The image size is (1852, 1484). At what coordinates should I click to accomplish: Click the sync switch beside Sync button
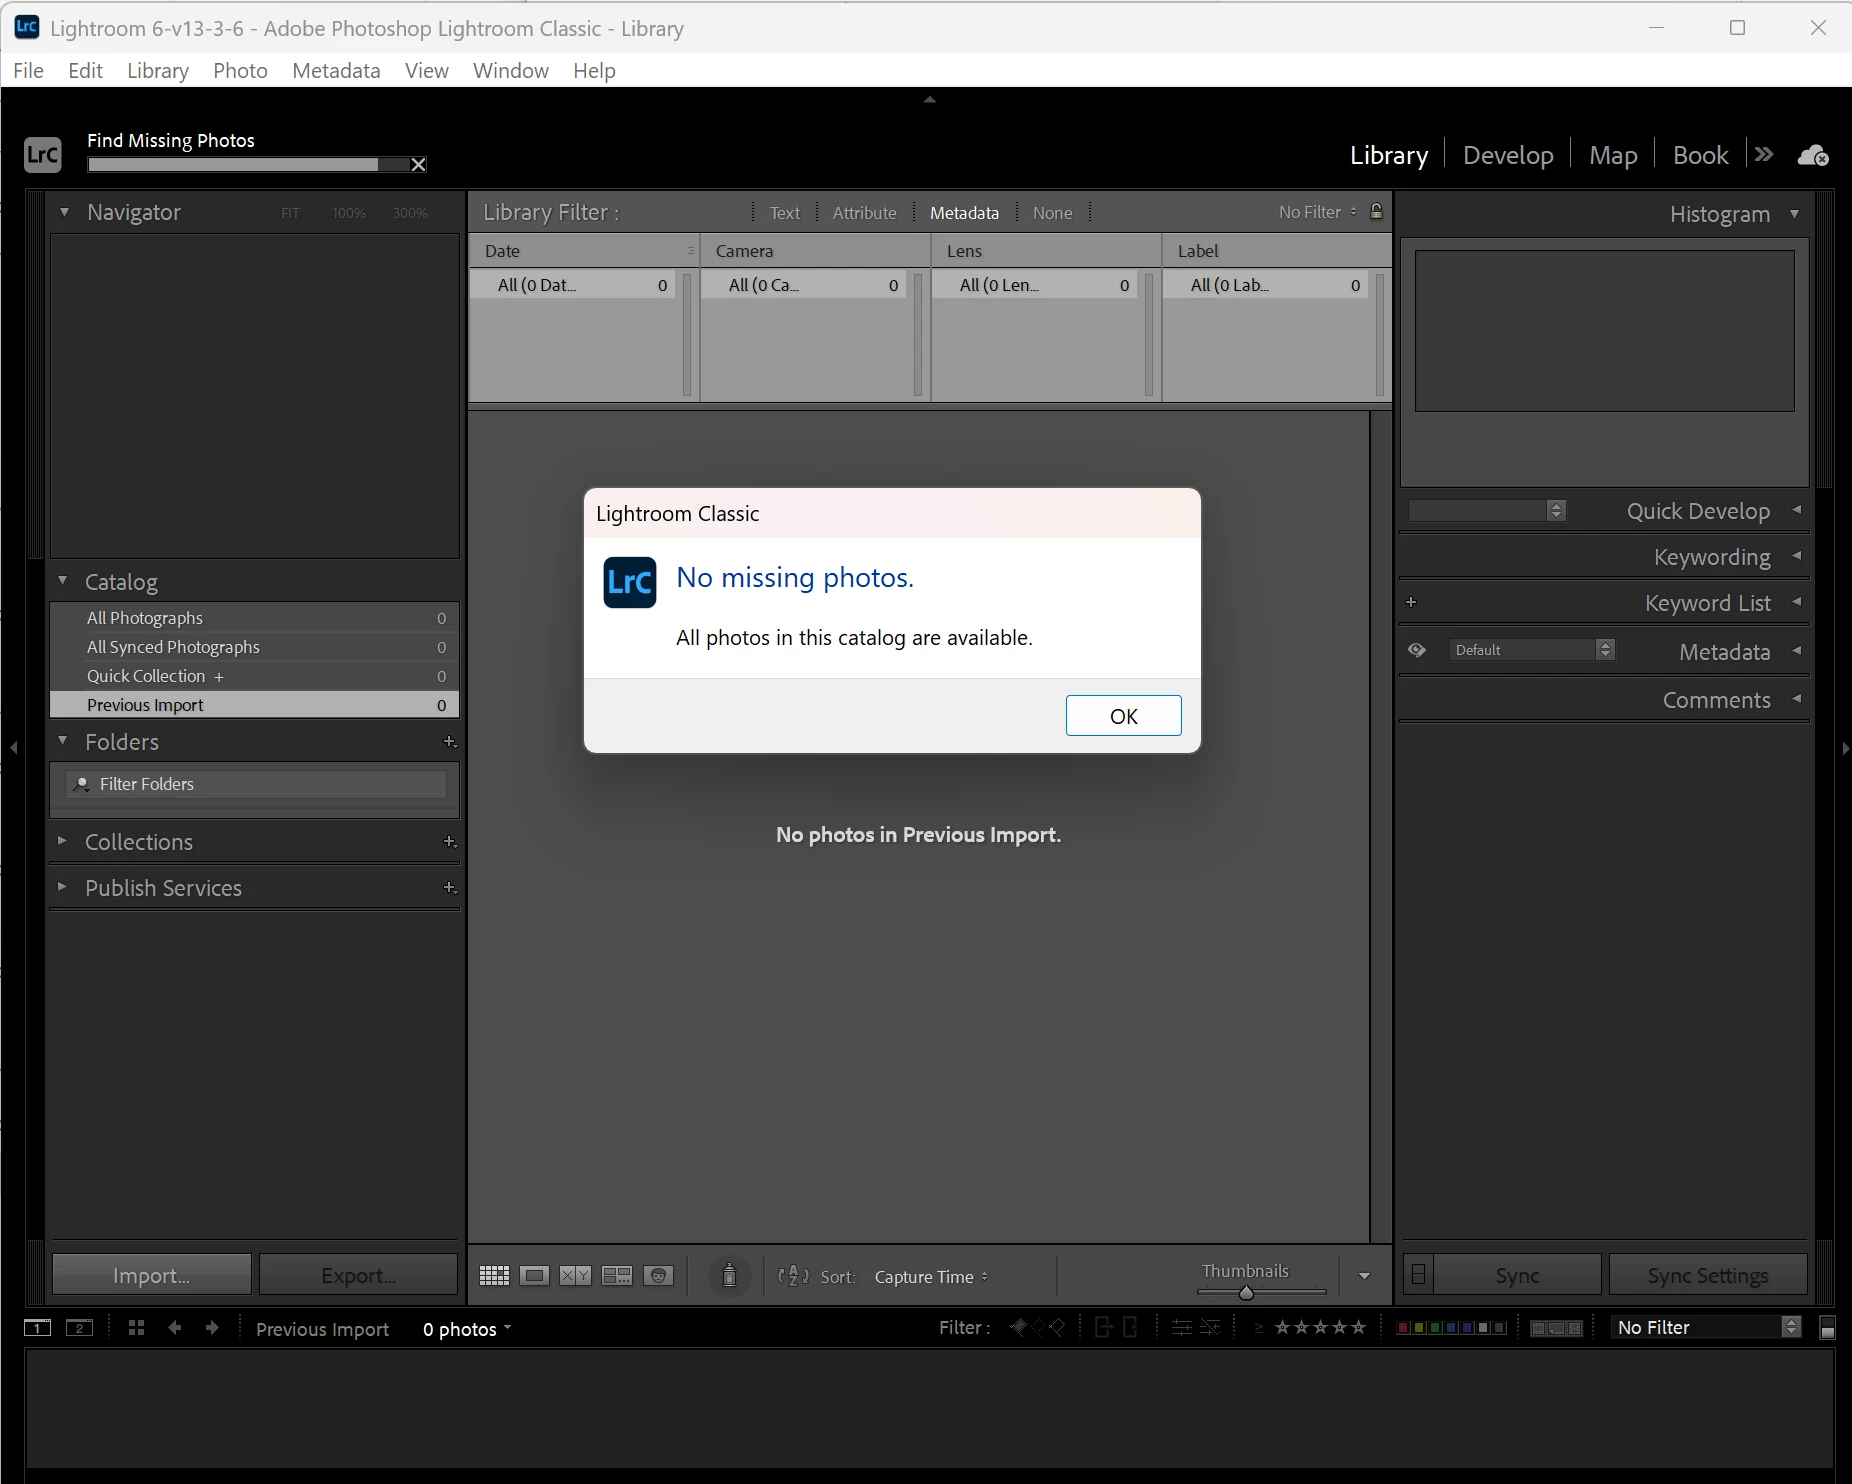pyautogui.click(x=1418, y=1274)
